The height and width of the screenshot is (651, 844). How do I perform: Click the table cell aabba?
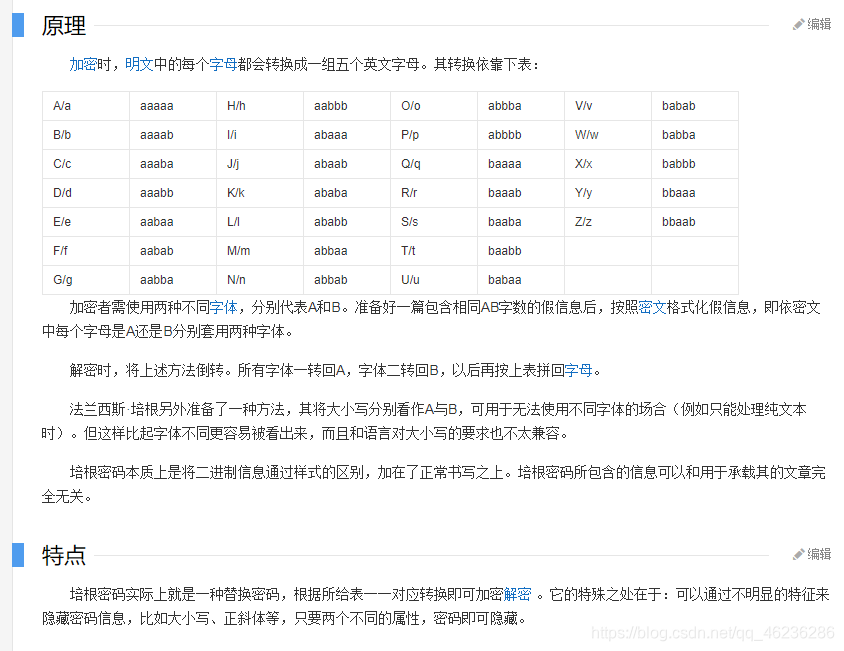click(x=173, y=280)
